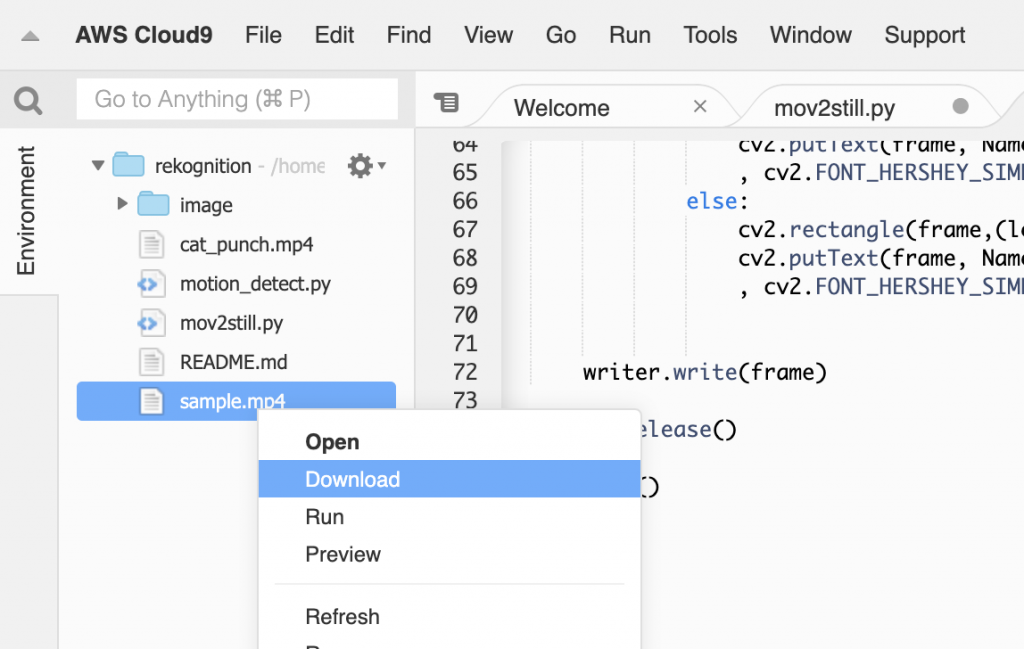Screen dimensions: 1024x649
Task: Choose Run from the context menu
Action: 449,516
